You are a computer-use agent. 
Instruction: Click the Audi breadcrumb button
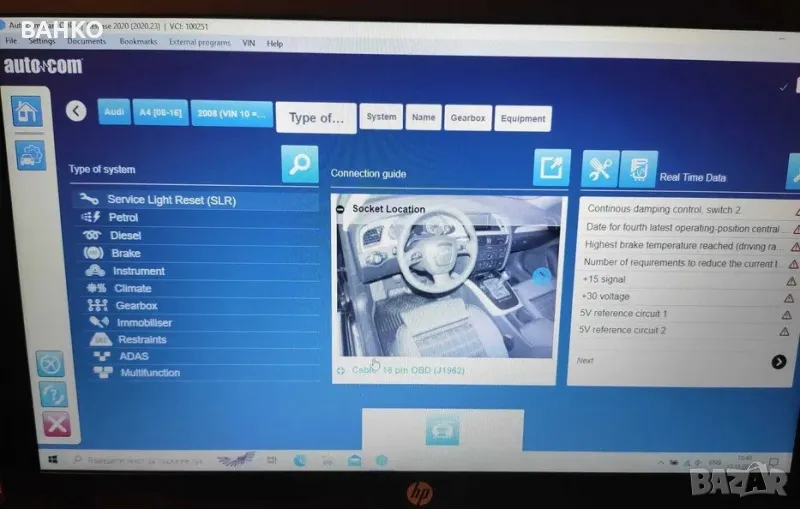tap(114, 112)
